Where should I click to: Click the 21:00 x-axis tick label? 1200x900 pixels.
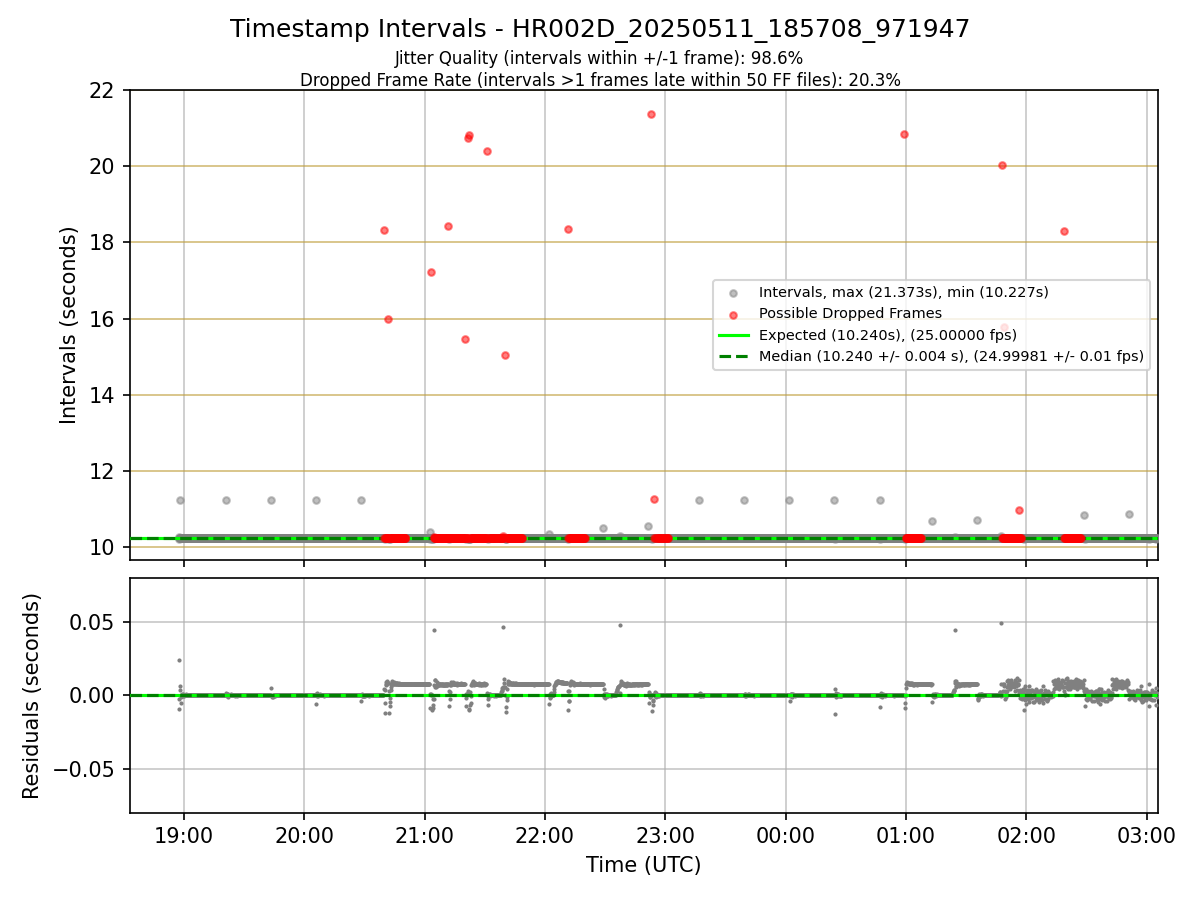point(424,834)
